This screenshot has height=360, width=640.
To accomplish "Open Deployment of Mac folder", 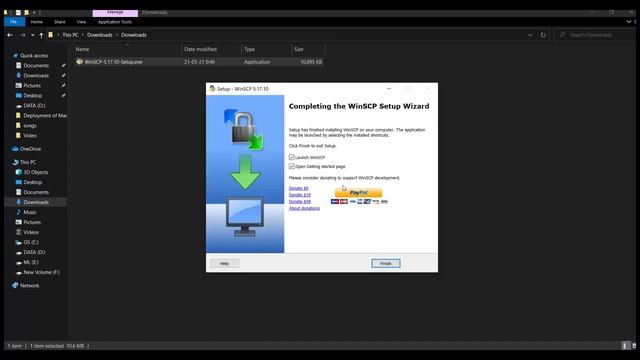I will pos(45,116).
